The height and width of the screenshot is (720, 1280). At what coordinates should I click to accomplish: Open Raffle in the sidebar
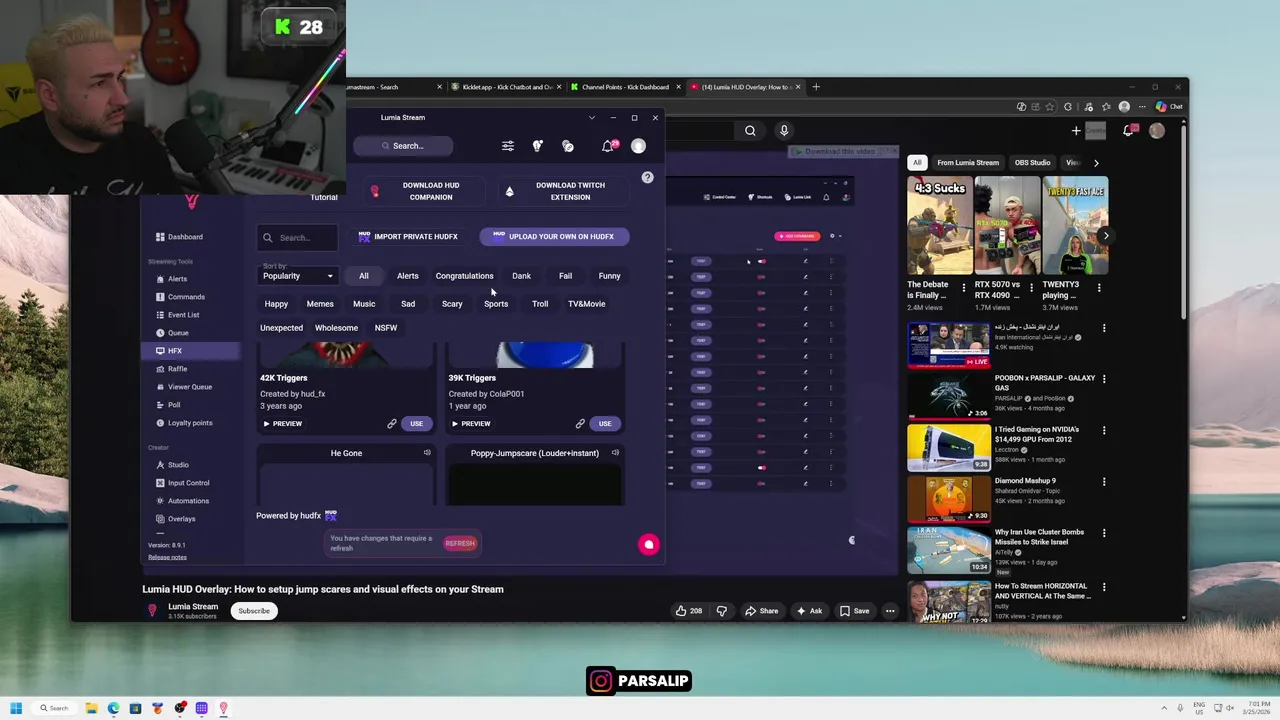[171, 369]
